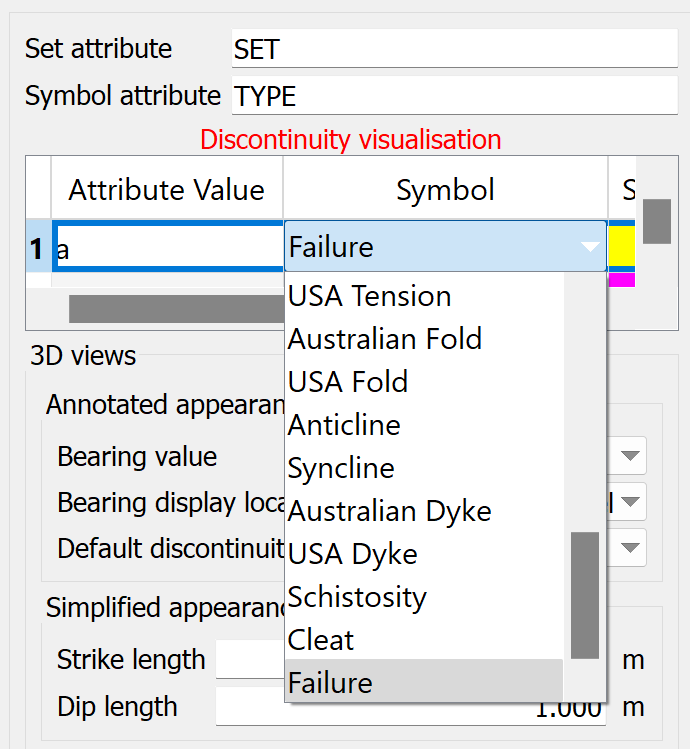Open Bearing value dropdown arrow

coord(630,456)
